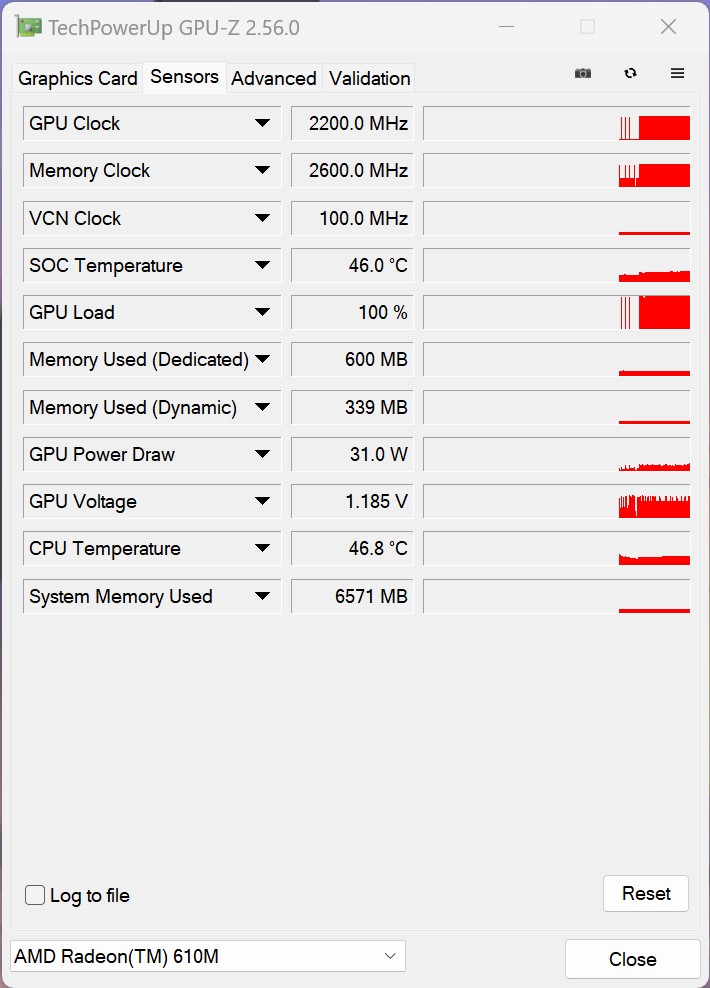Open the AMD Radeon 610M device selector
The width and height of the screenshot is (710, 988).
(207, 957)
